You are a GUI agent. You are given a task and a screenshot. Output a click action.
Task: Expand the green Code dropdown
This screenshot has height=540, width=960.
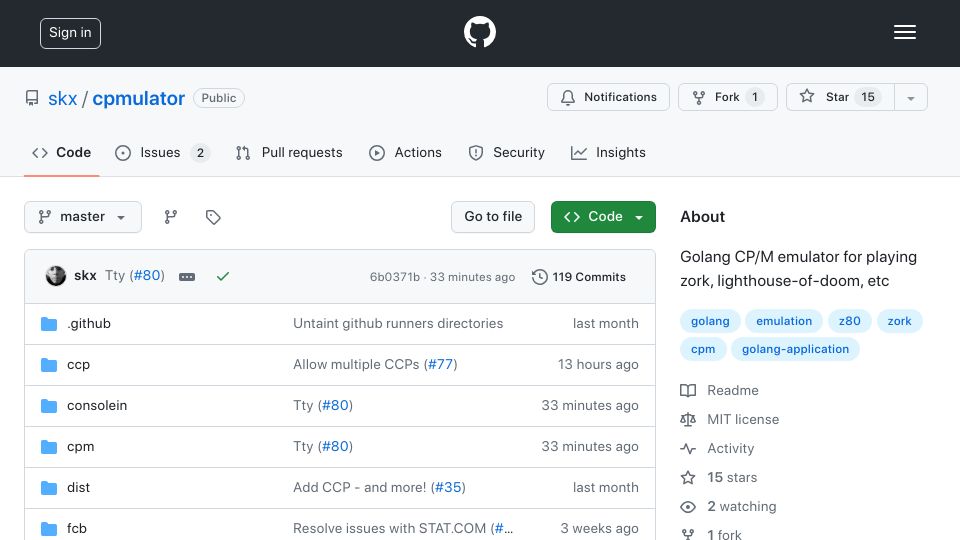[x=603, y=217]
